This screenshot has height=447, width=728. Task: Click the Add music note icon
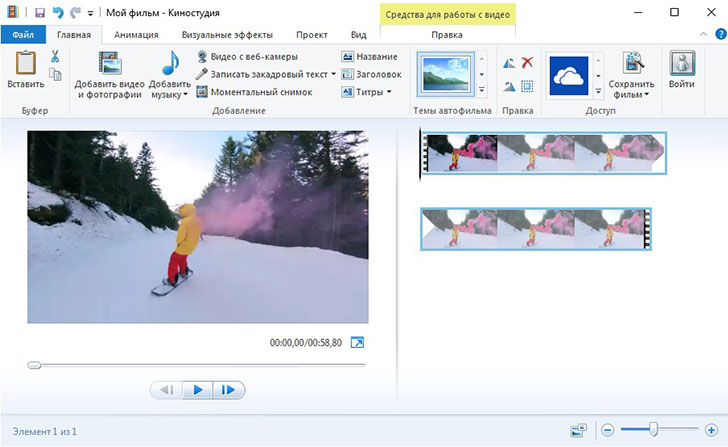pyautogui.click(x=169, y=63)
